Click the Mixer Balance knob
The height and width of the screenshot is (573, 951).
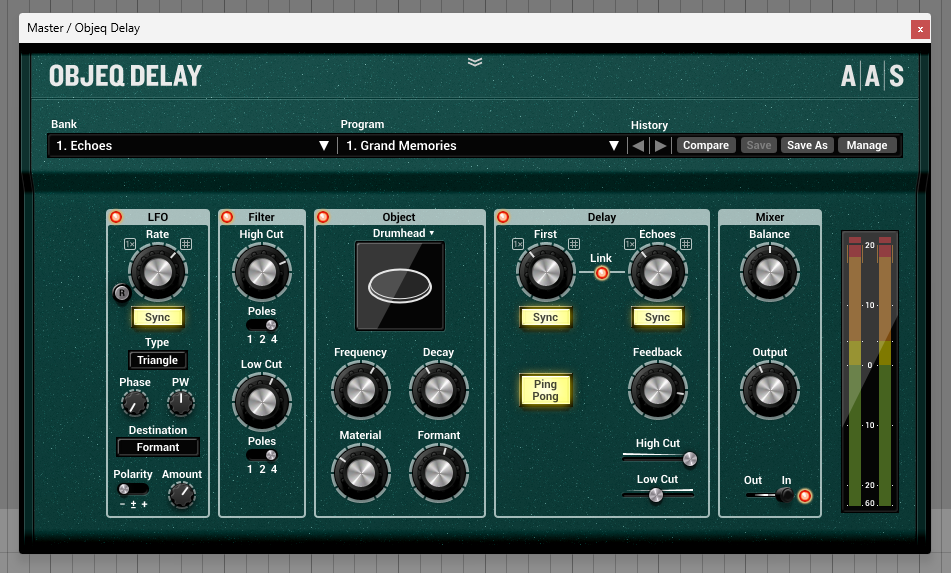click(x=770, y=272)
